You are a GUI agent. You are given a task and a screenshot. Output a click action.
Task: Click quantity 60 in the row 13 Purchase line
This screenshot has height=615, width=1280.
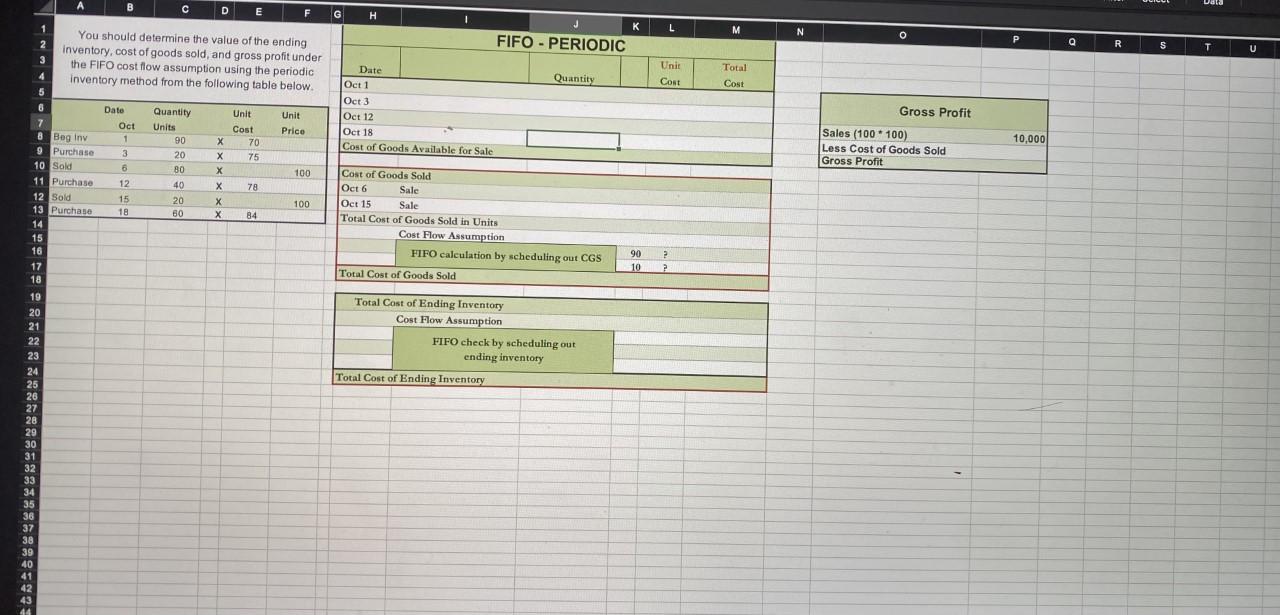pos(179,214)
